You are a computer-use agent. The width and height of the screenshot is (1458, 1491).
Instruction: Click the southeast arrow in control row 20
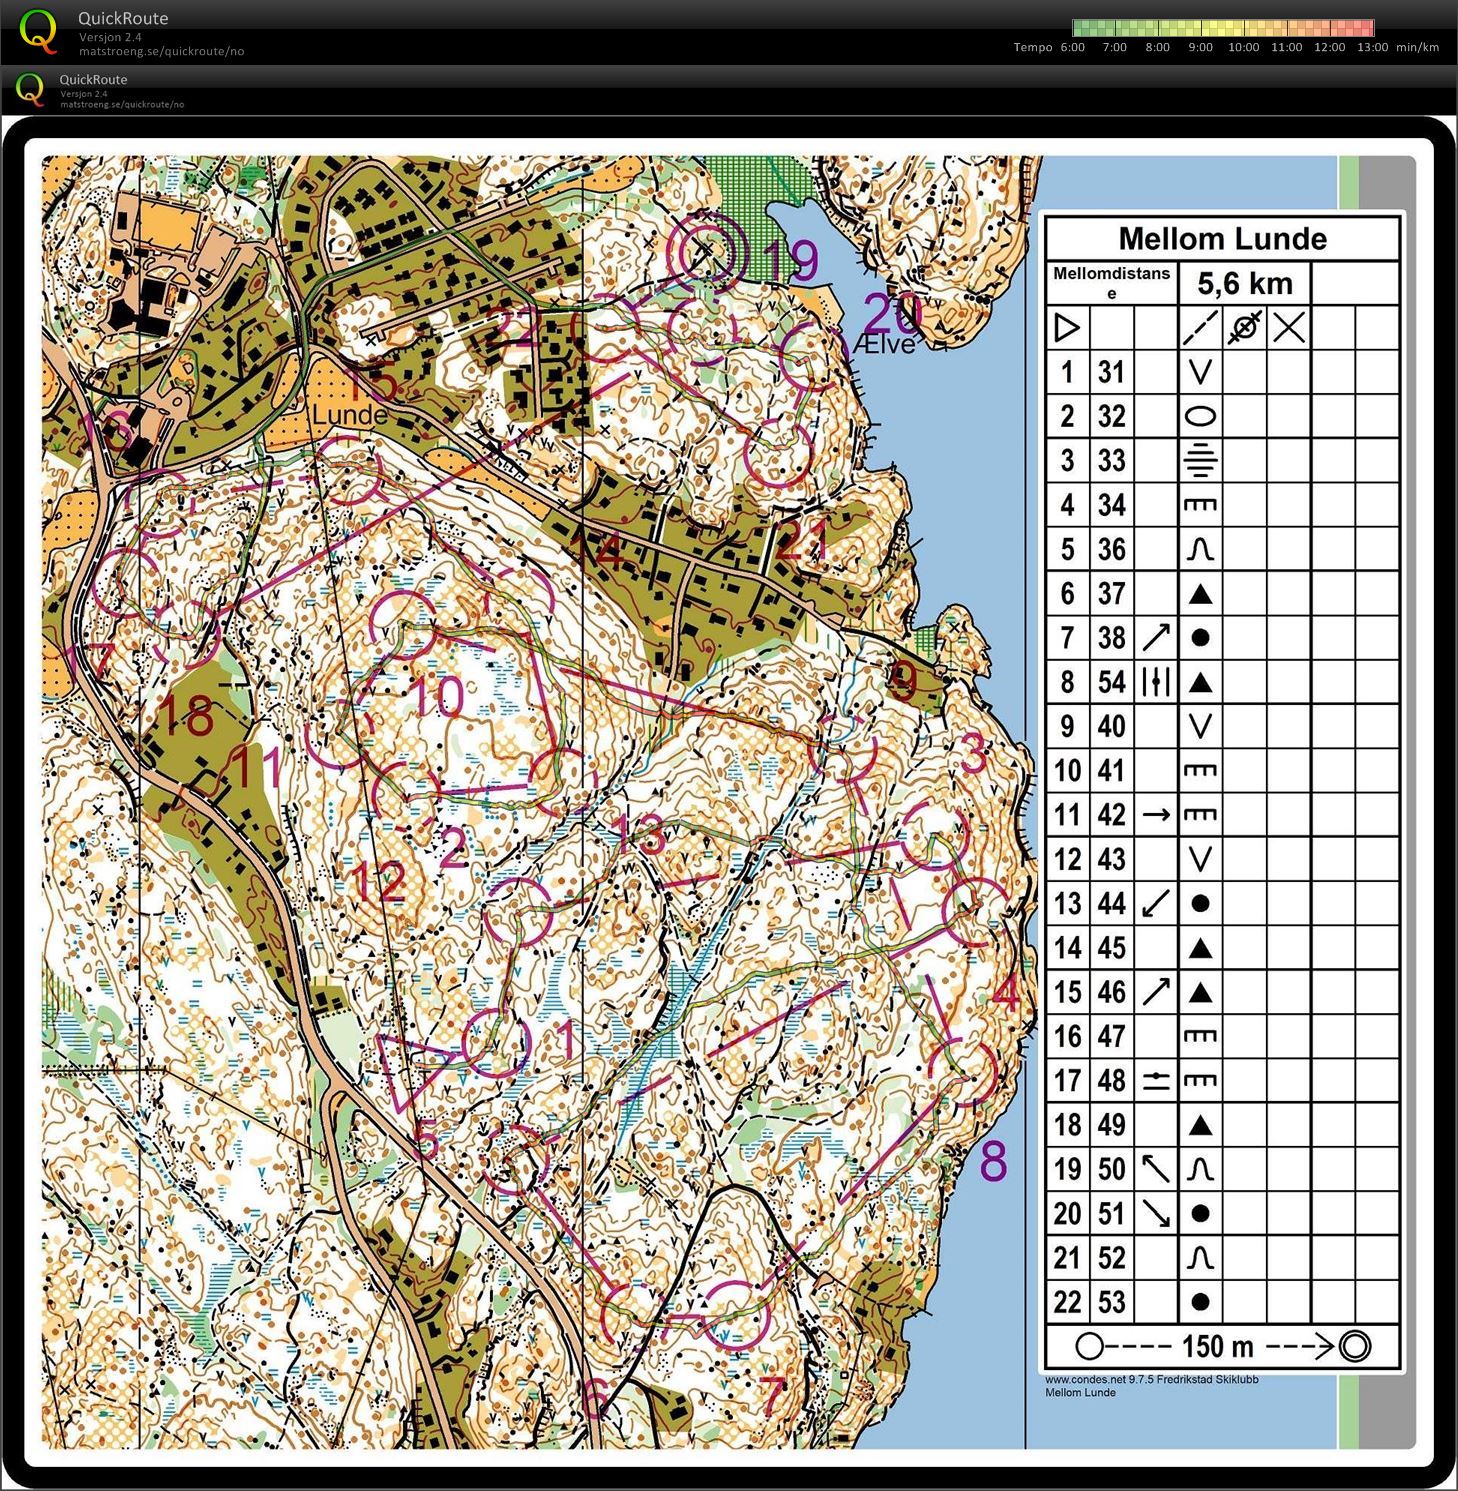pos(1156,1213)
